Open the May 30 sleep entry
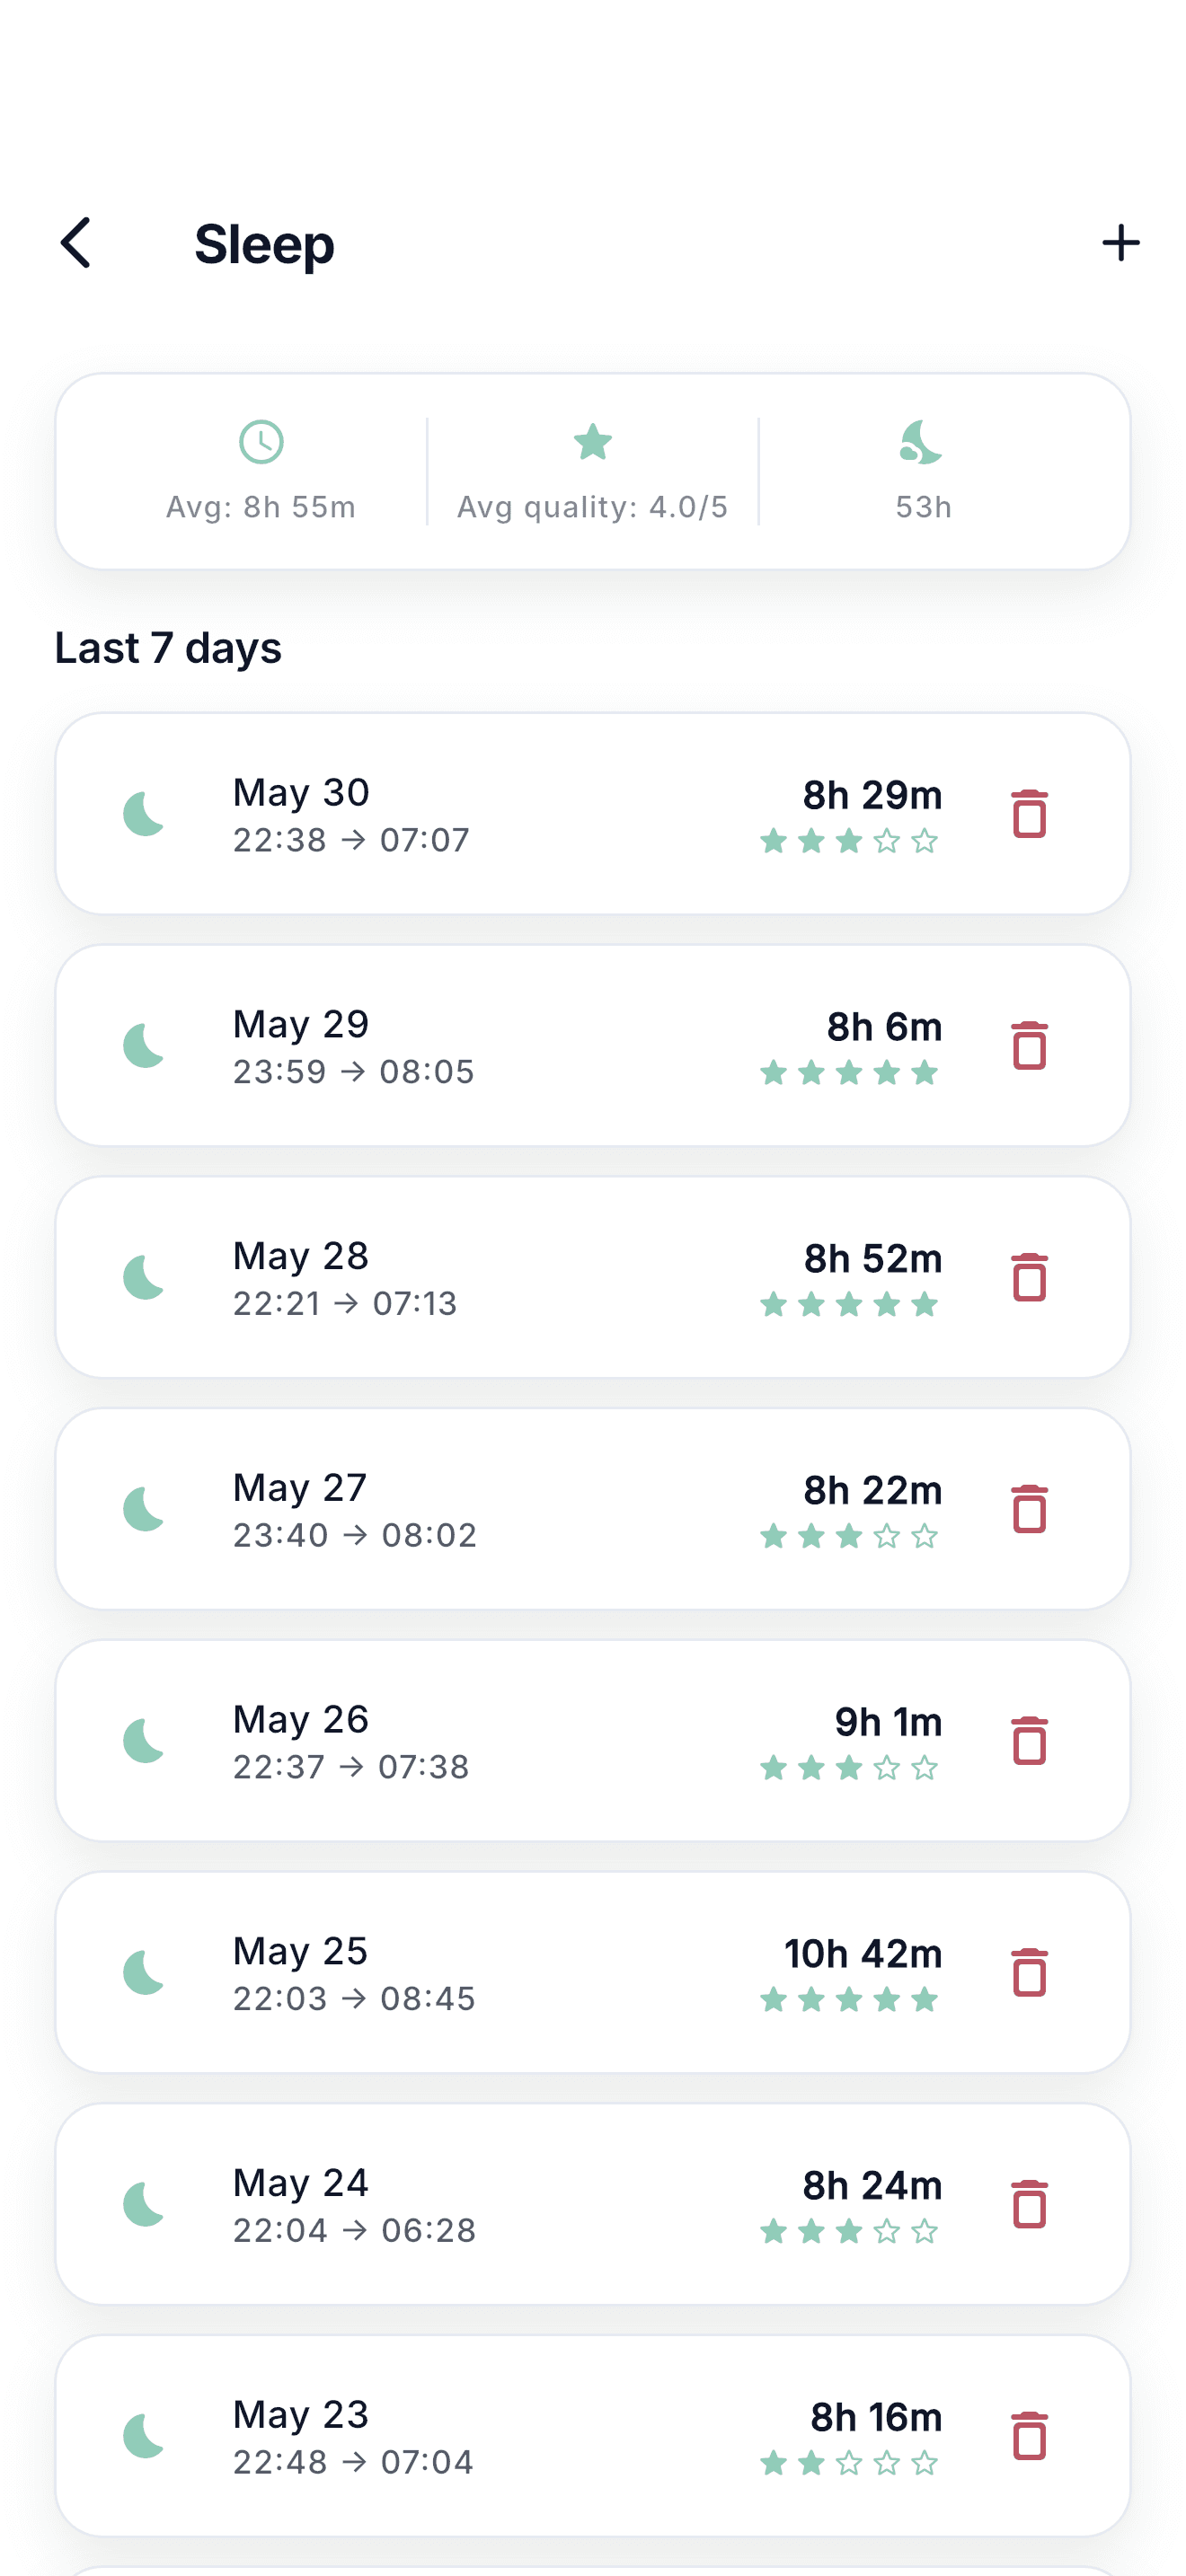This screenshot has width=1186, height=2576. pyautogui.click(x=593, y=814)
